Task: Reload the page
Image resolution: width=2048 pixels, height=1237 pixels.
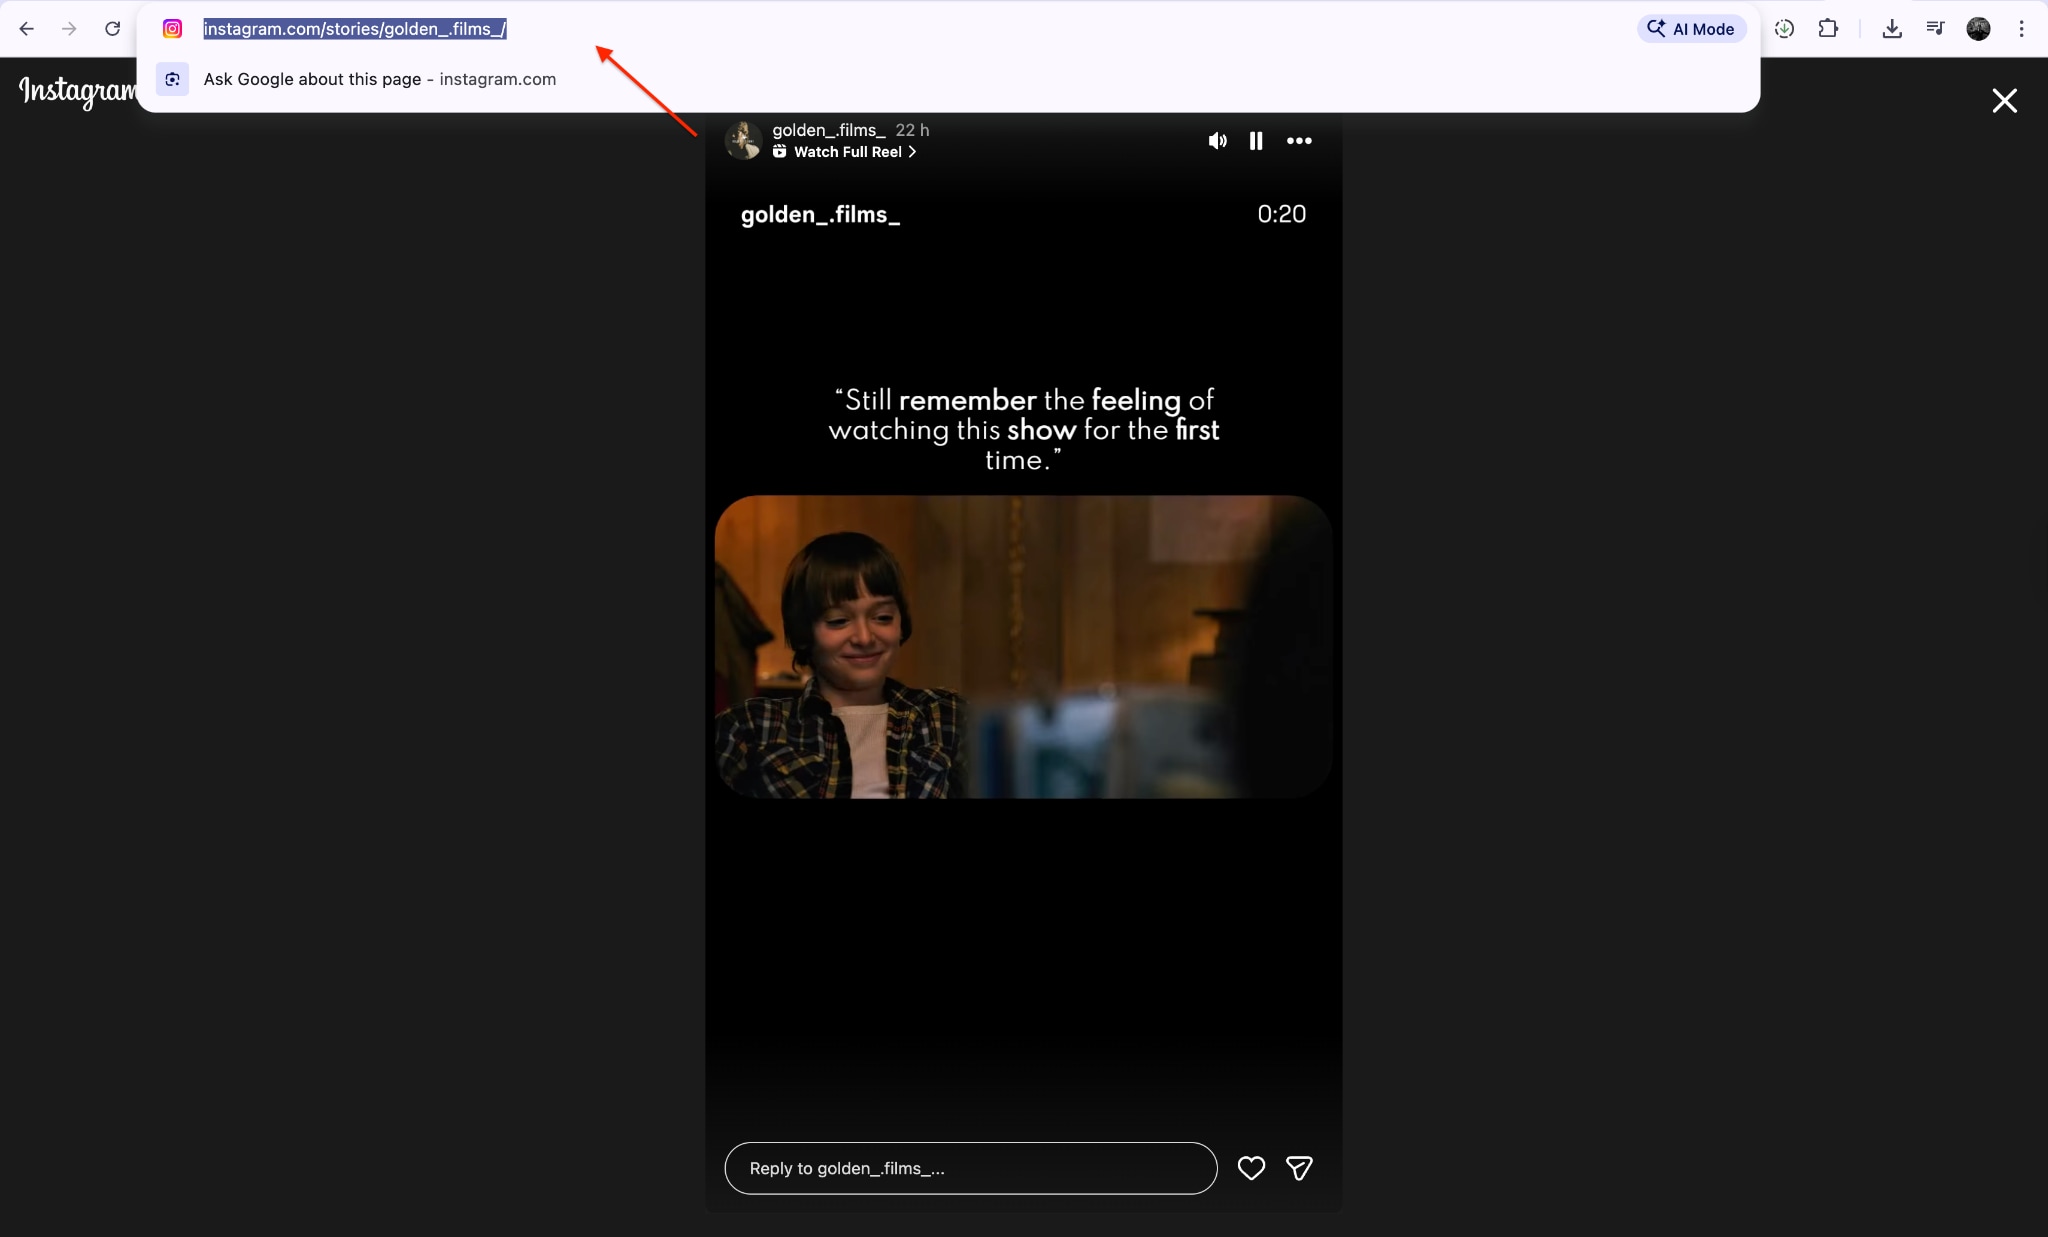Action: tap(113, 29)
